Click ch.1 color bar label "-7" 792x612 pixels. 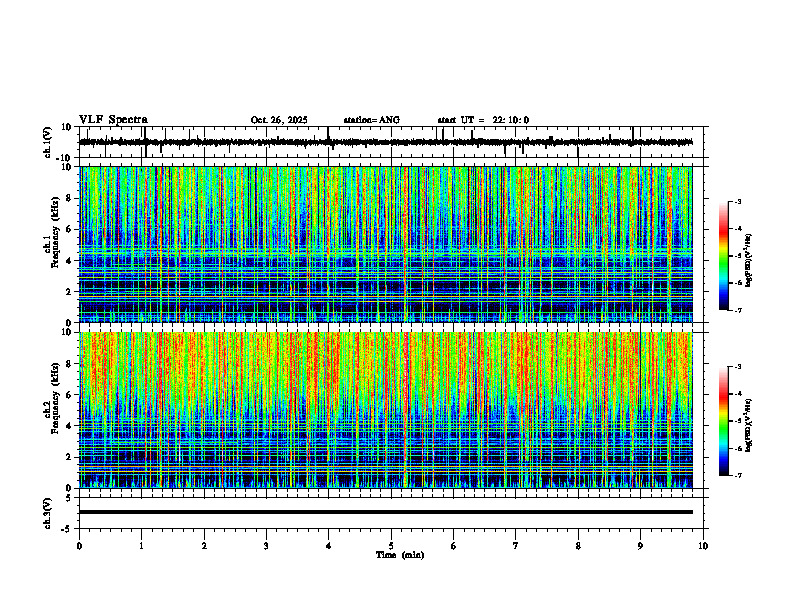(738, 310)
